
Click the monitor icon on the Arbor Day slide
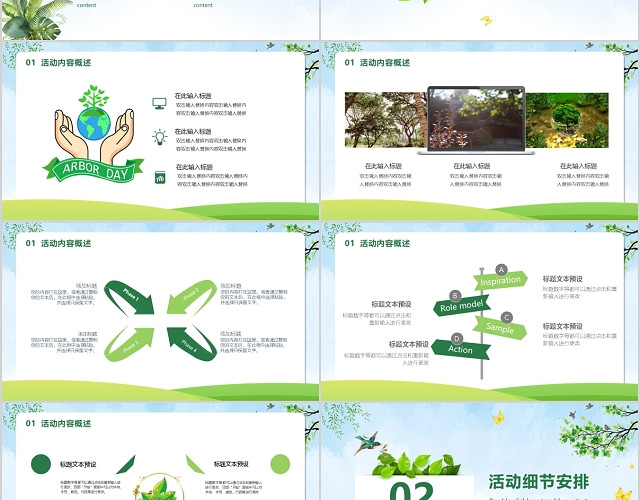[x=159, y=103]
